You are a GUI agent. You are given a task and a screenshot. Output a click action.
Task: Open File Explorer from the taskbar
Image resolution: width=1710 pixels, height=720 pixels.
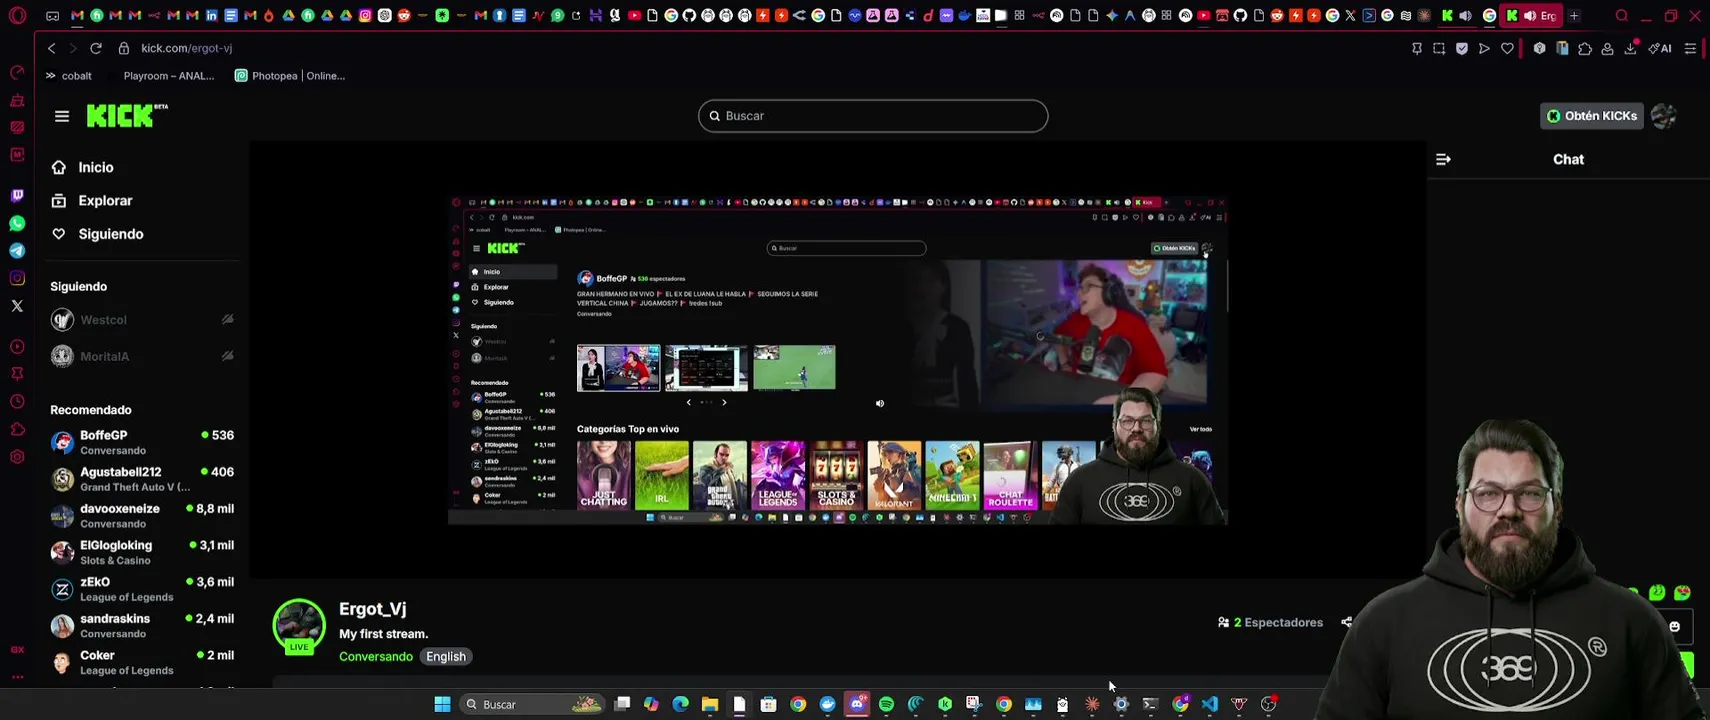pos(710,704)
